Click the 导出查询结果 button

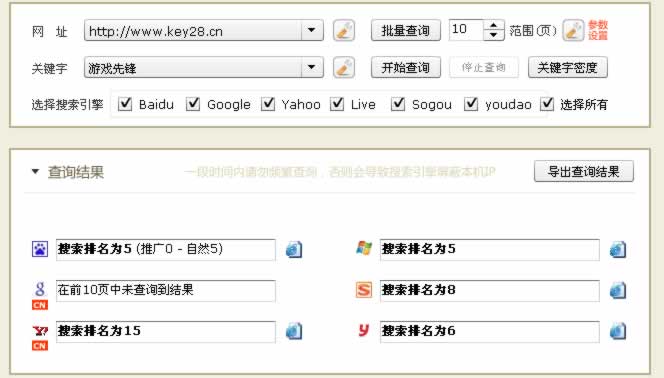(584, 171)
